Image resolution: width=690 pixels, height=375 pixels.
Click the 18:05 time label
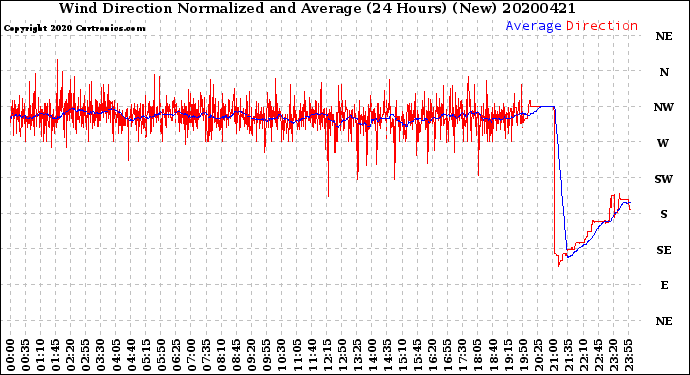click(478, 355)
